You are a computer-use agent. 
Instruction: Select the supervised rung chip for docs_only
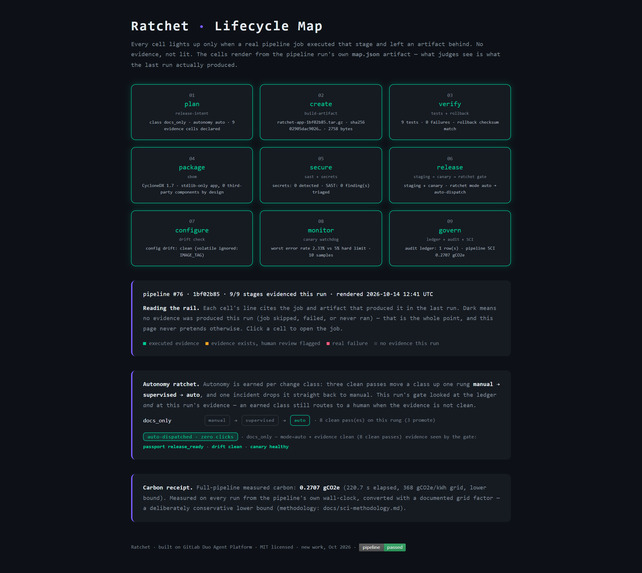coord(260,420)
